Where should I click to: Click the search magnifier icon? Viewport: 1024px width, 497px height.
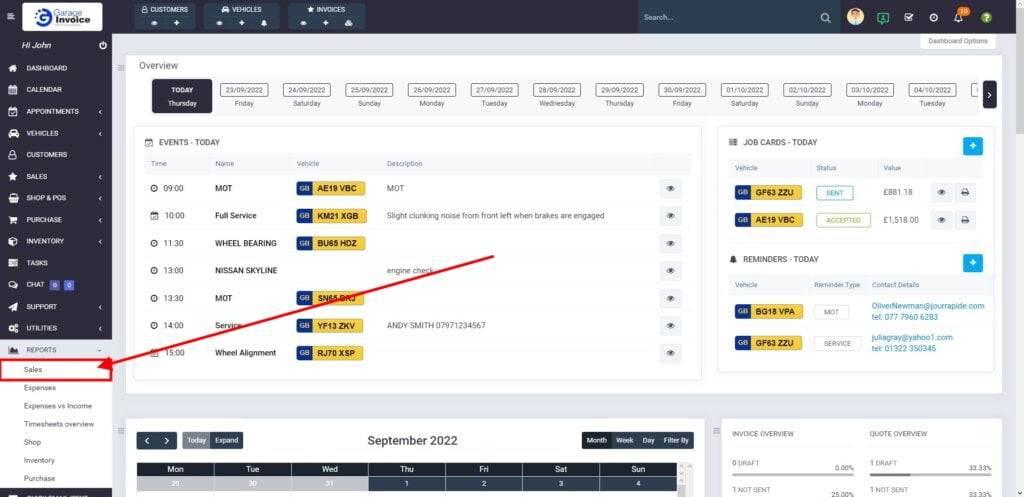pos(825,17)
